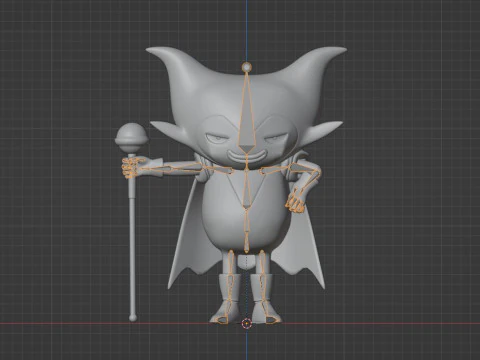Click the small ball at staff bottom
This screenshot has height=360, width=480.
(x=133, y=318)
